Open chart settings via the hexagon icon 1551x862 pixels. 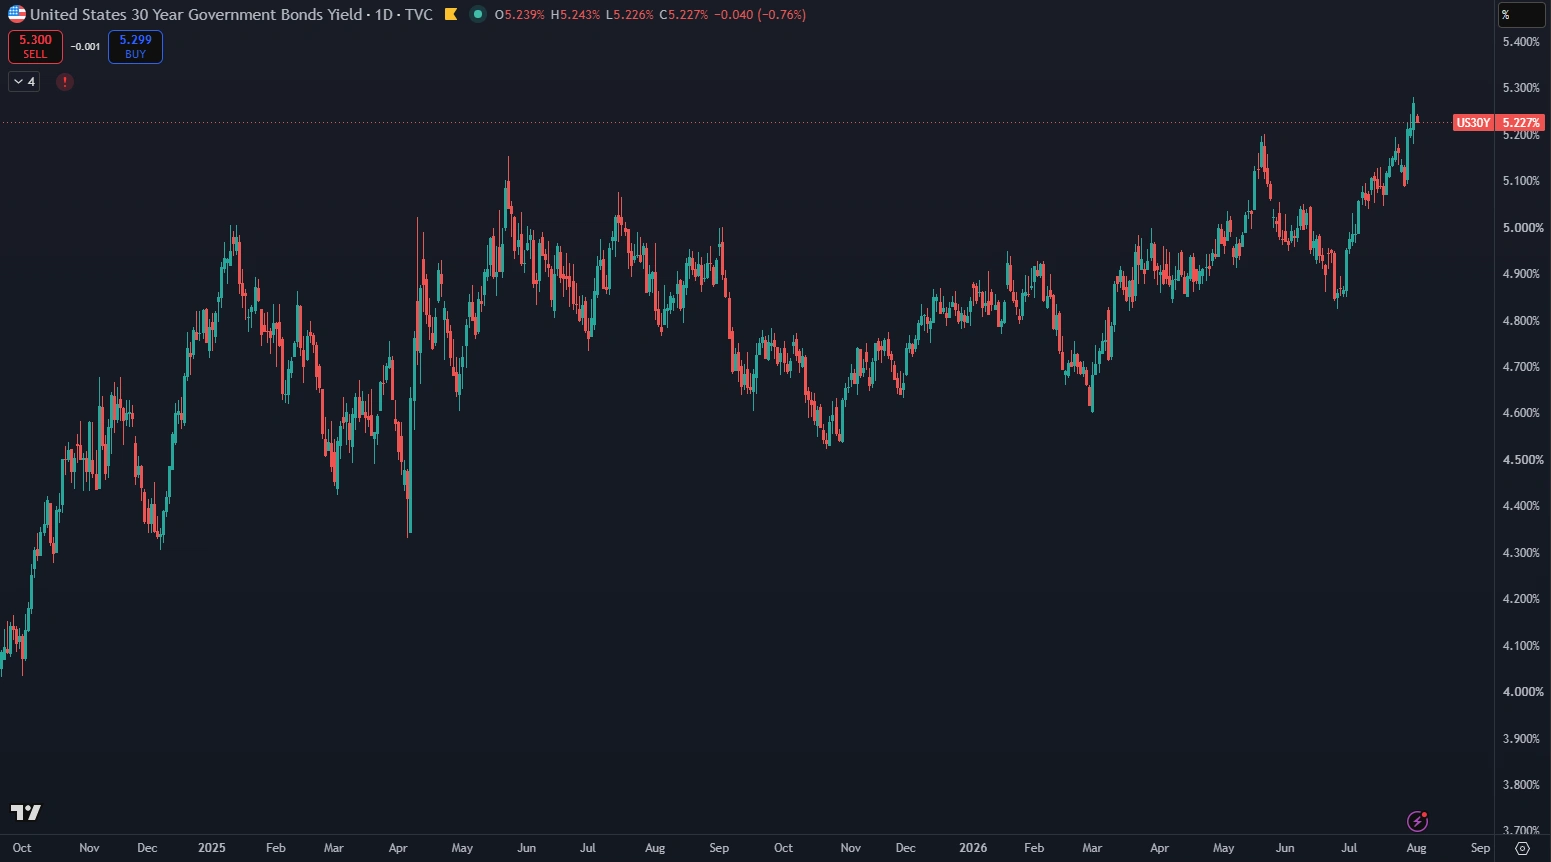[x=1522, y=848]
